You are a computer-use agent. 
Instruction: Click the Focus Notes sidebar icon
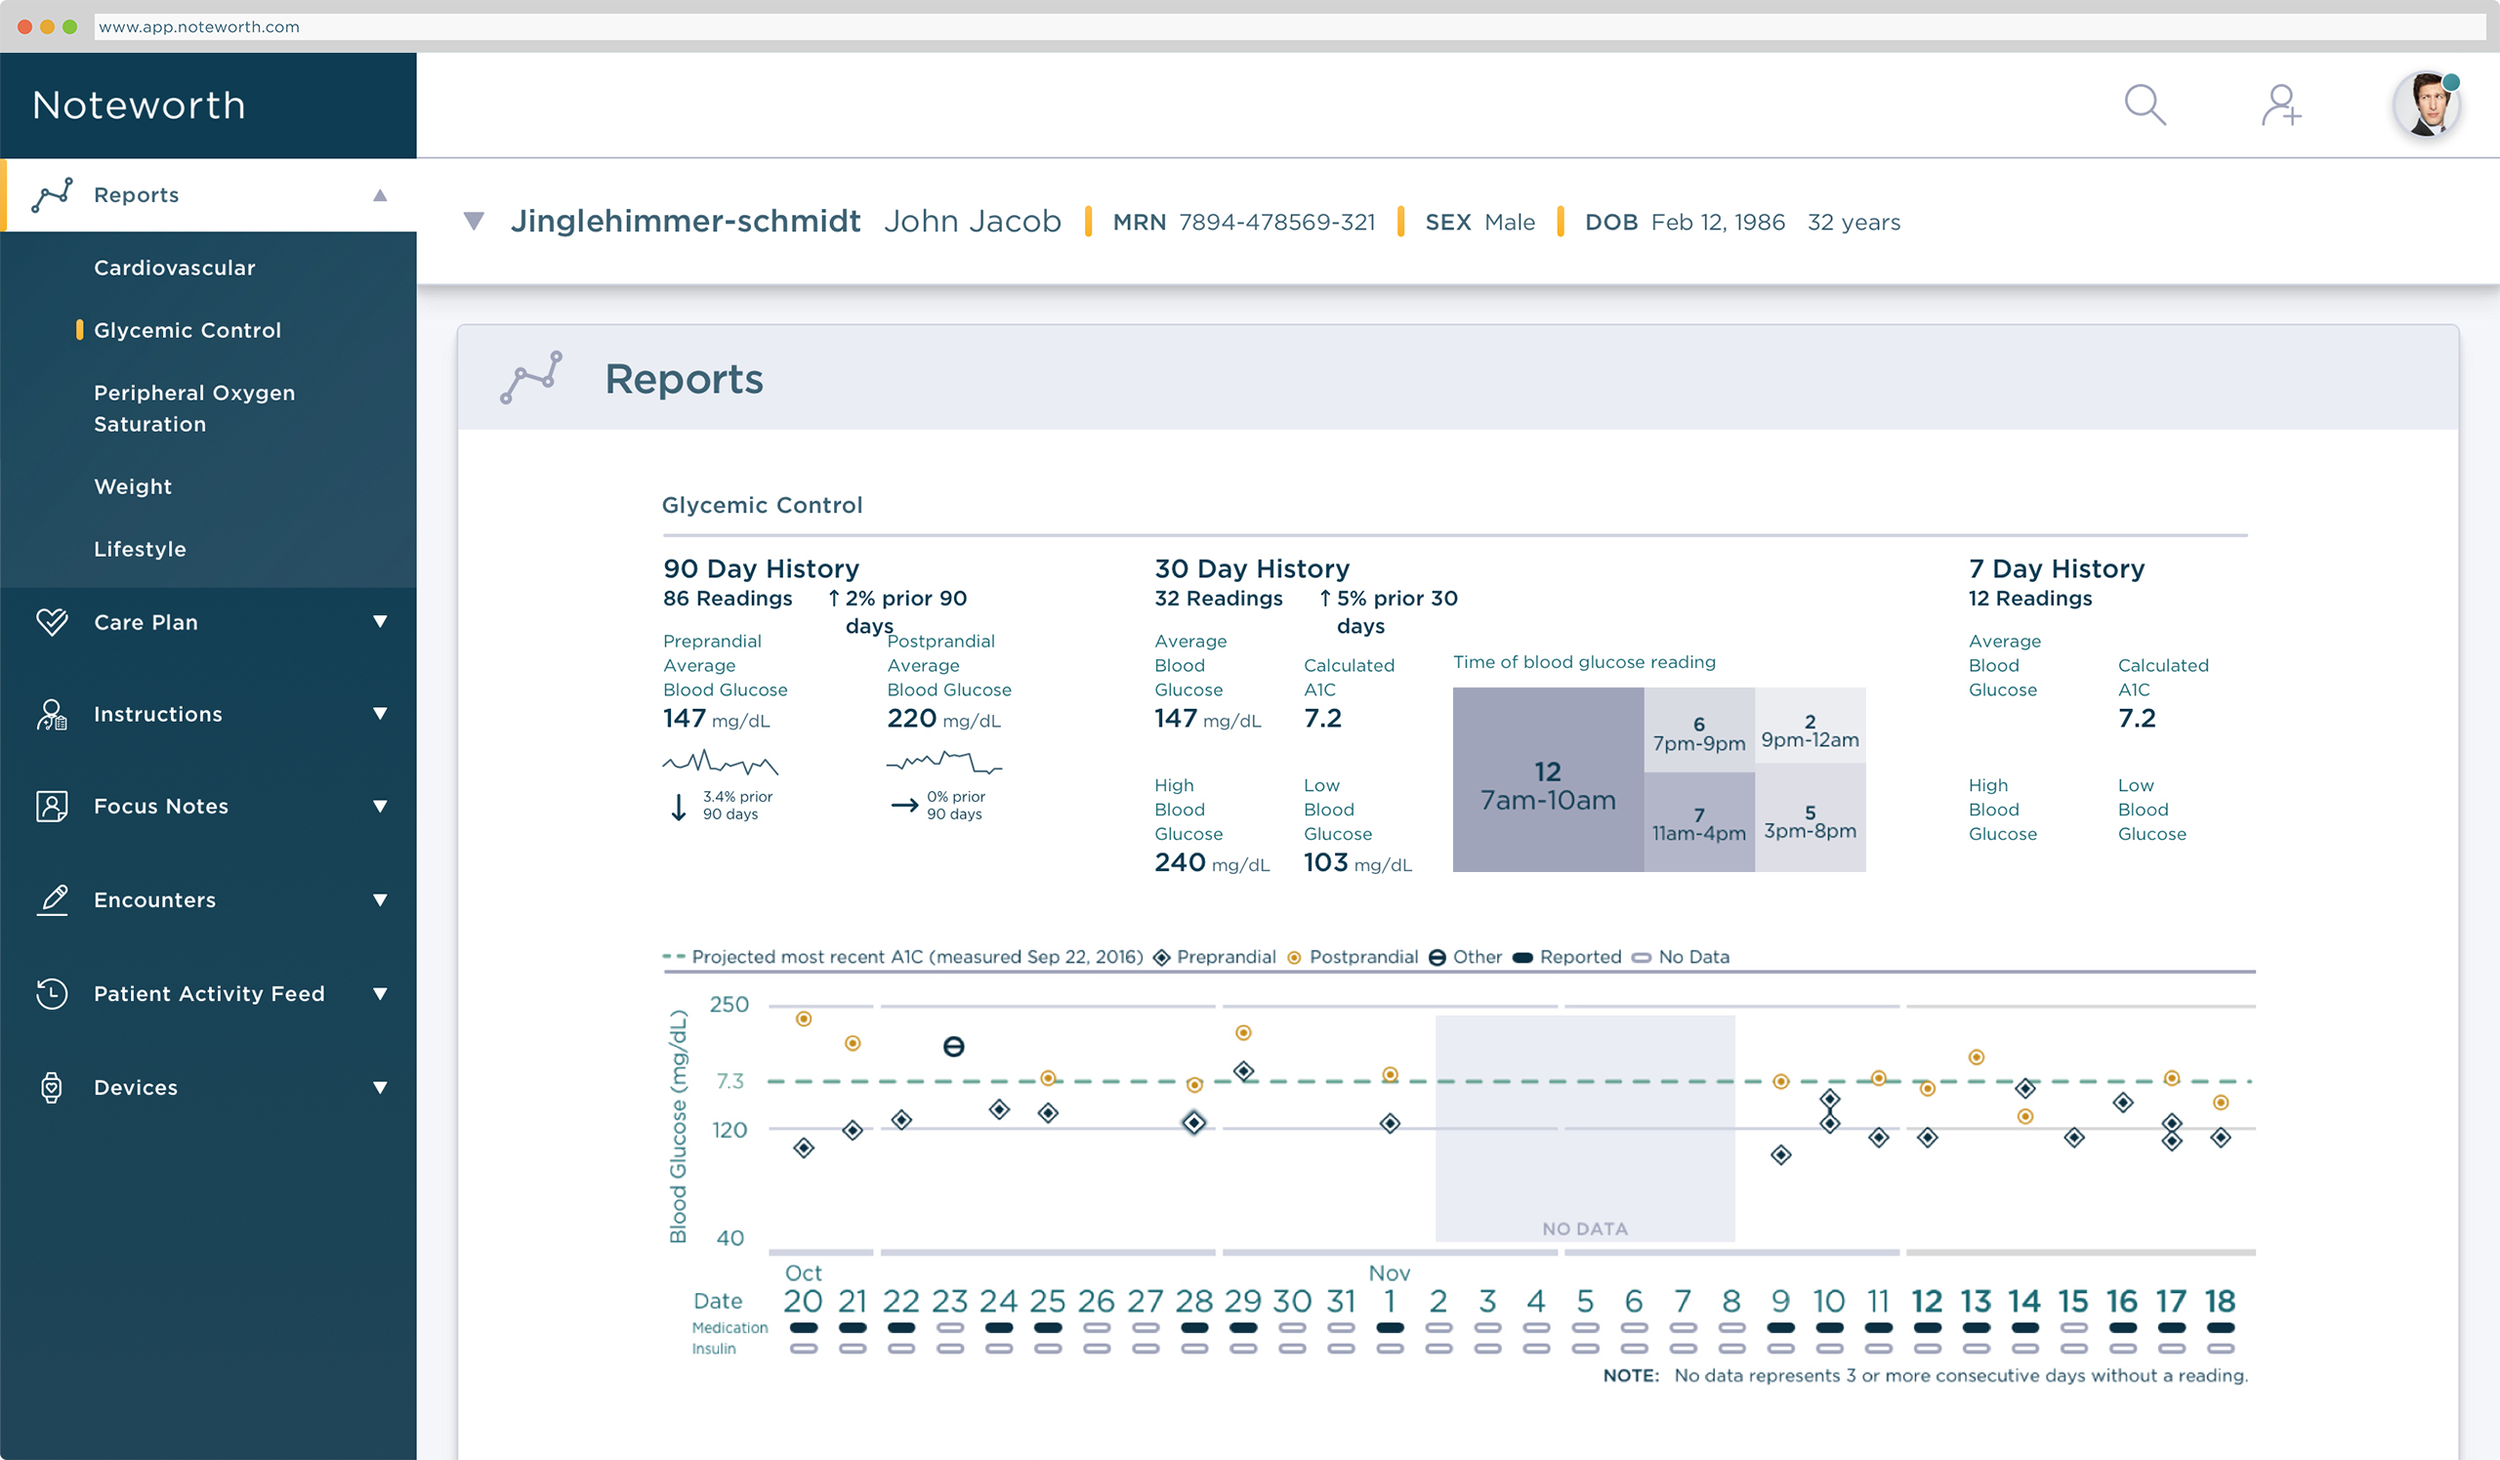(x=52, y=806)
